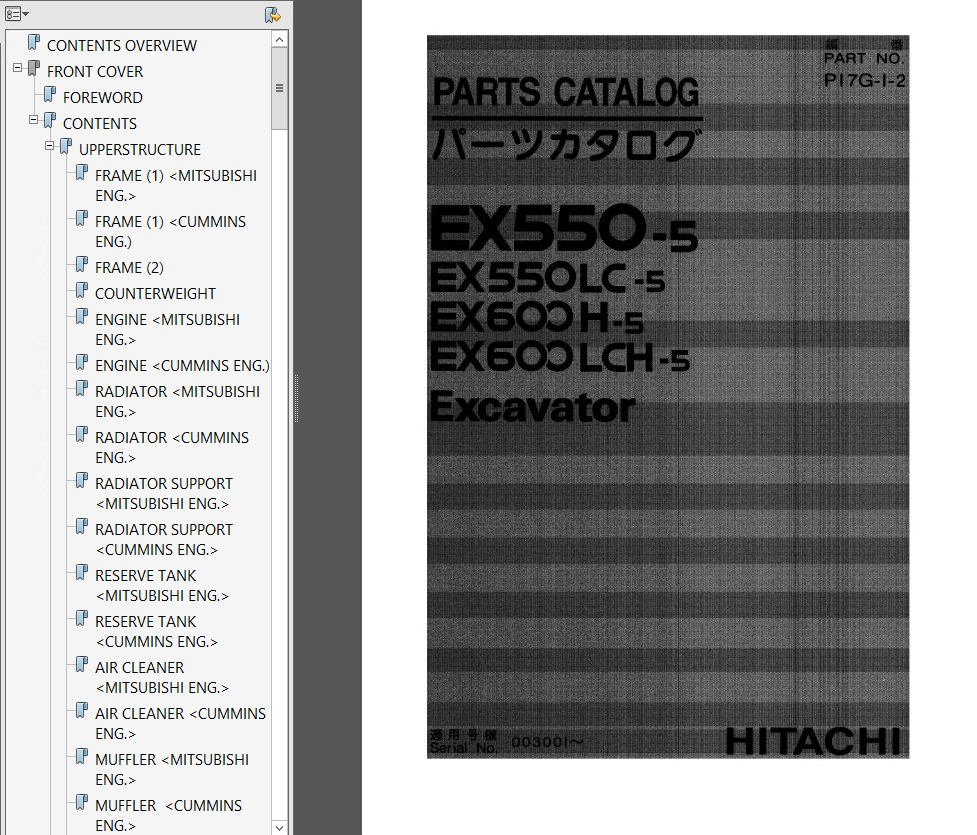
Task: Click the PARTS CATALOG title on cover
Action: coord(566,93)
